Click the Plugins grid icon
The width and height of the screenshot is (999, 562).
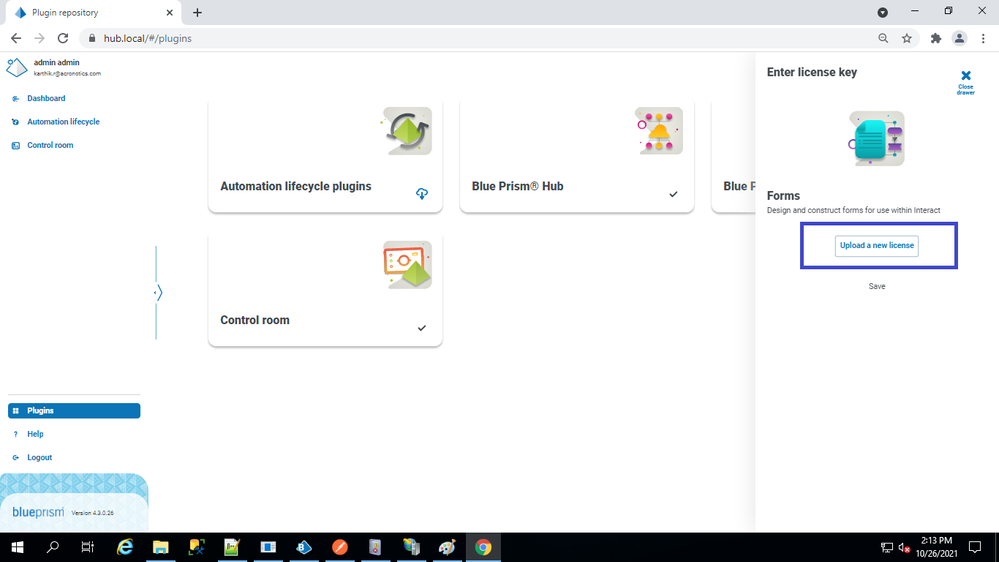click(15, 411)
